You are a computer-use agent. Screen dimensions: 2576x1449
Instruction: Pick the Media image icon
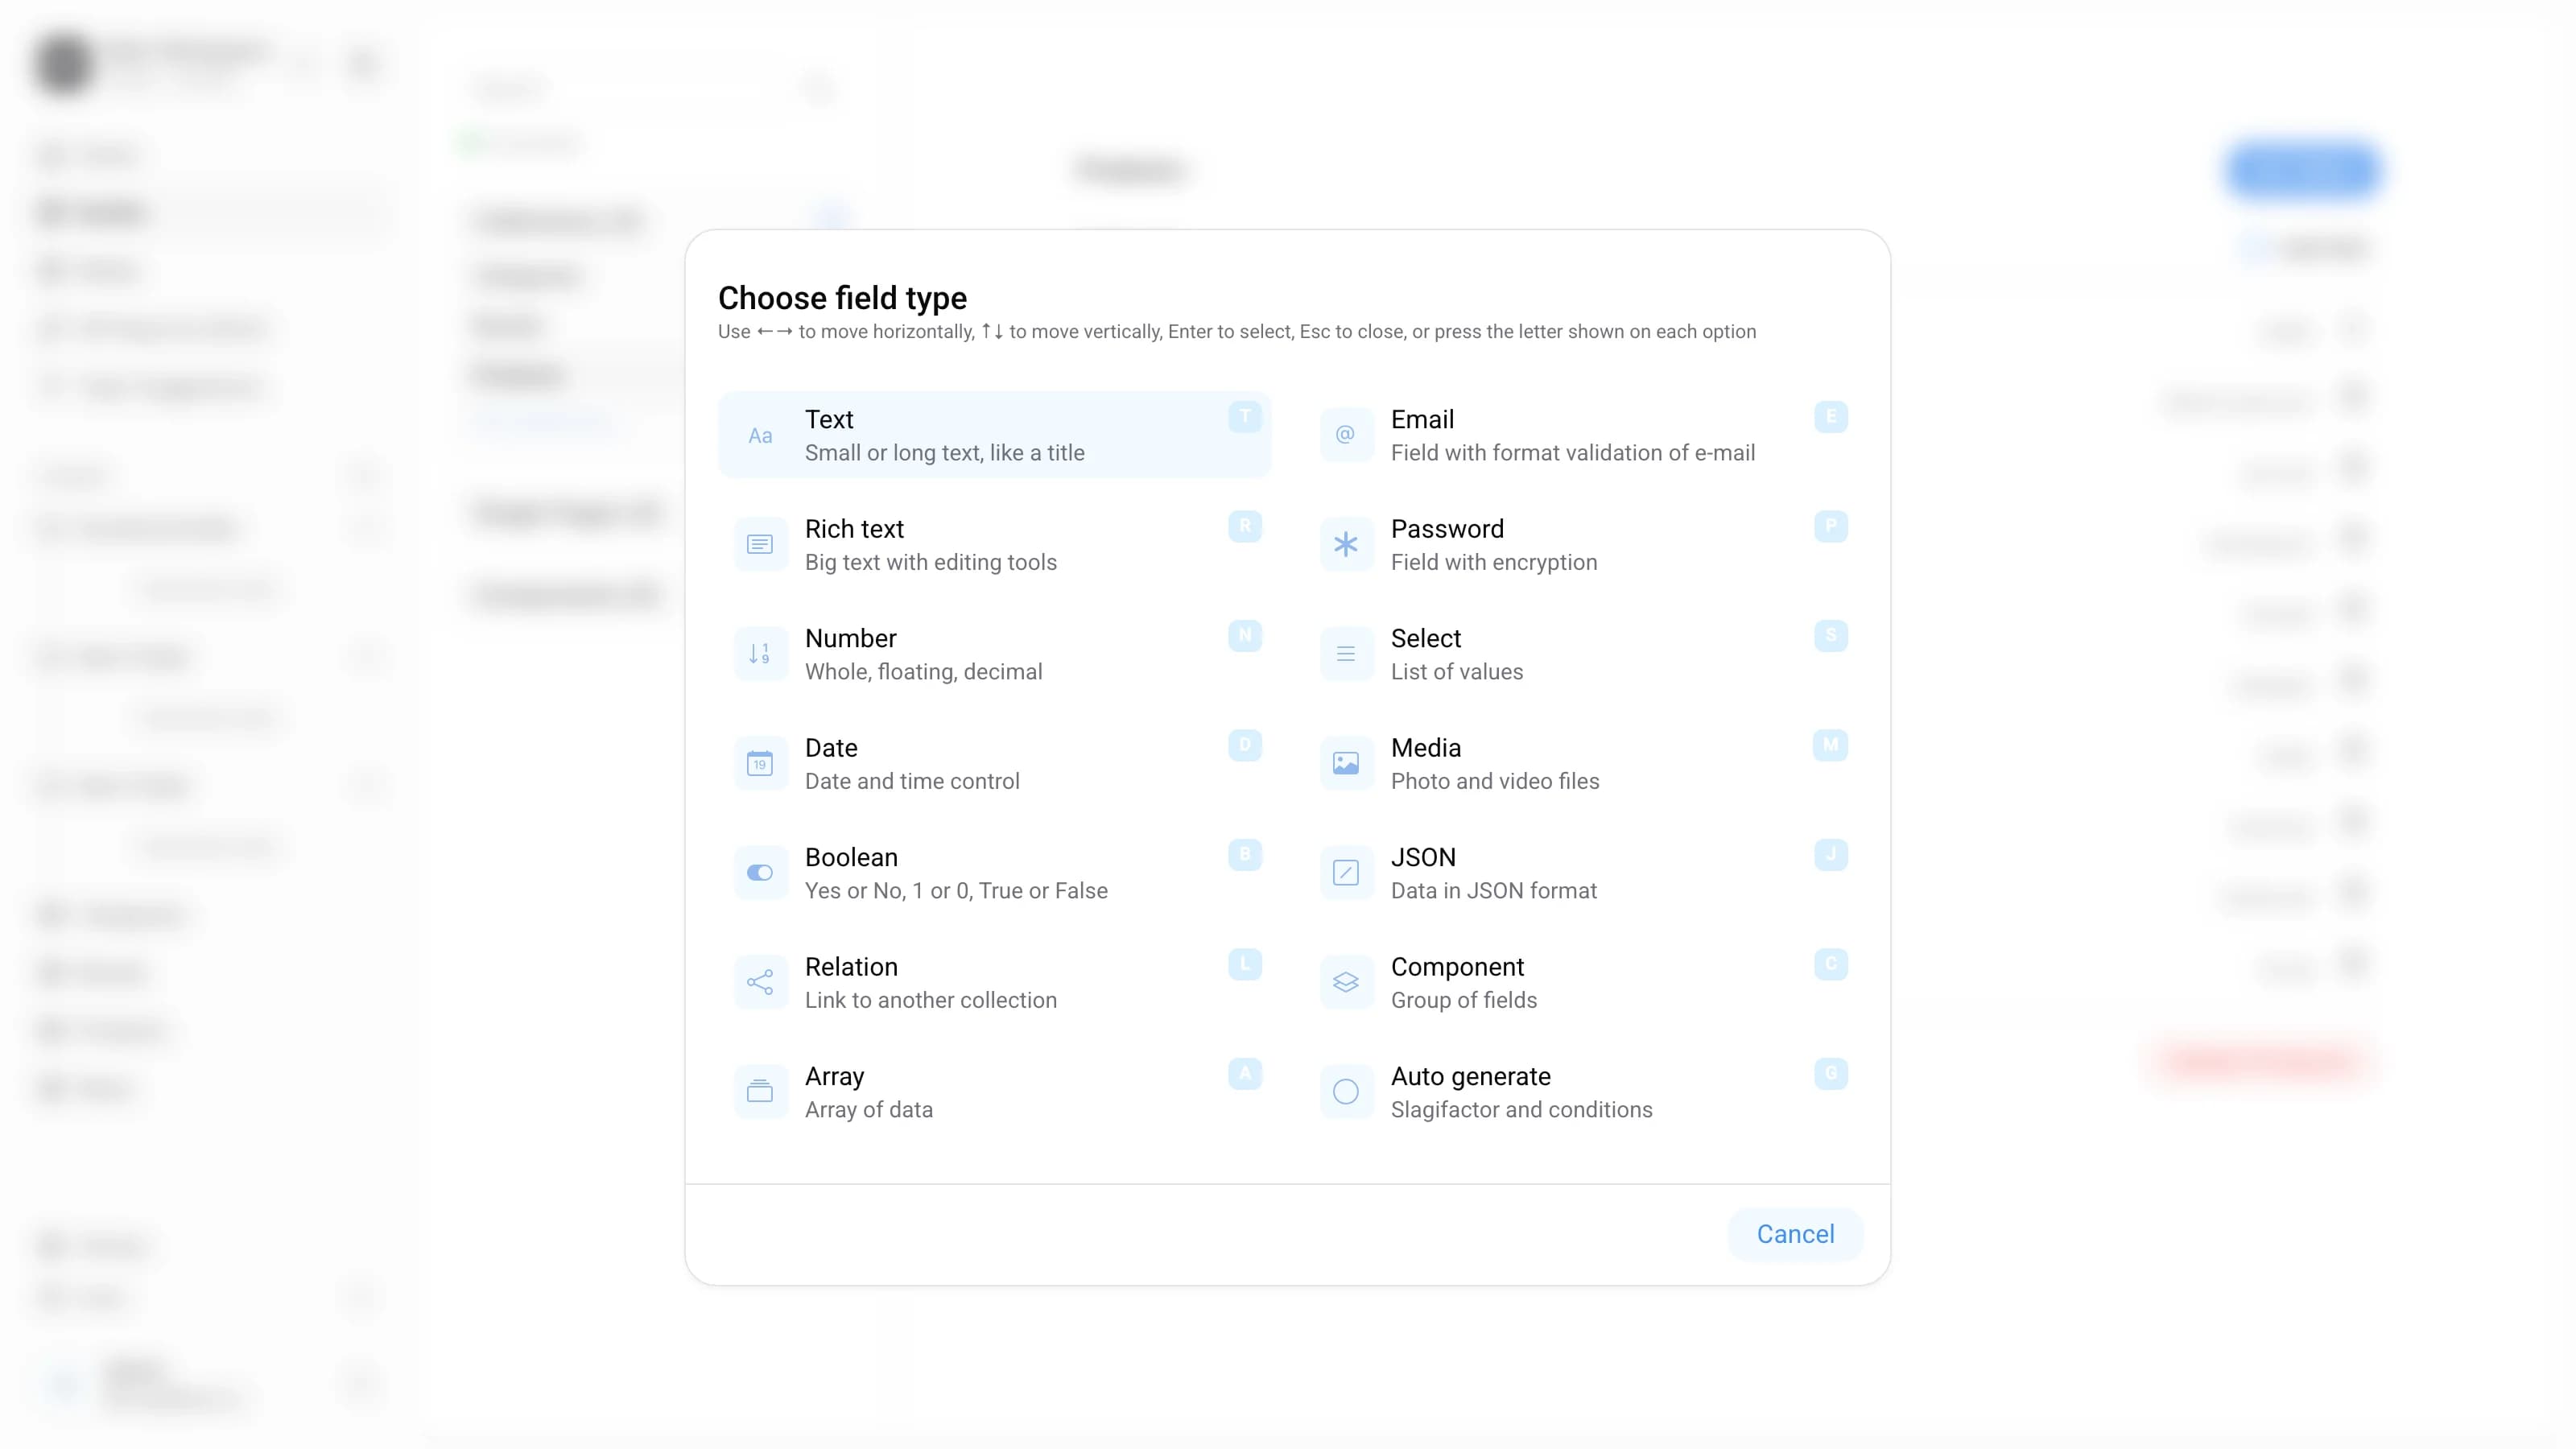(x=1346, y=764)
